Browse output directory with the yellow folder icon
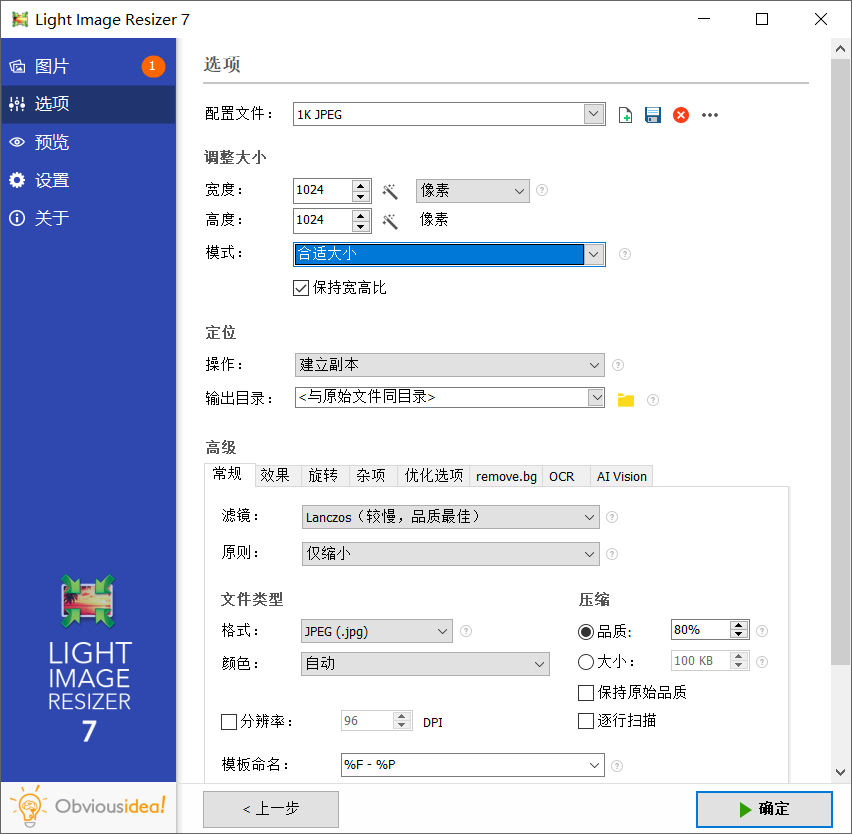The width and height of the screenshot is (852, 834). [625, 397]
